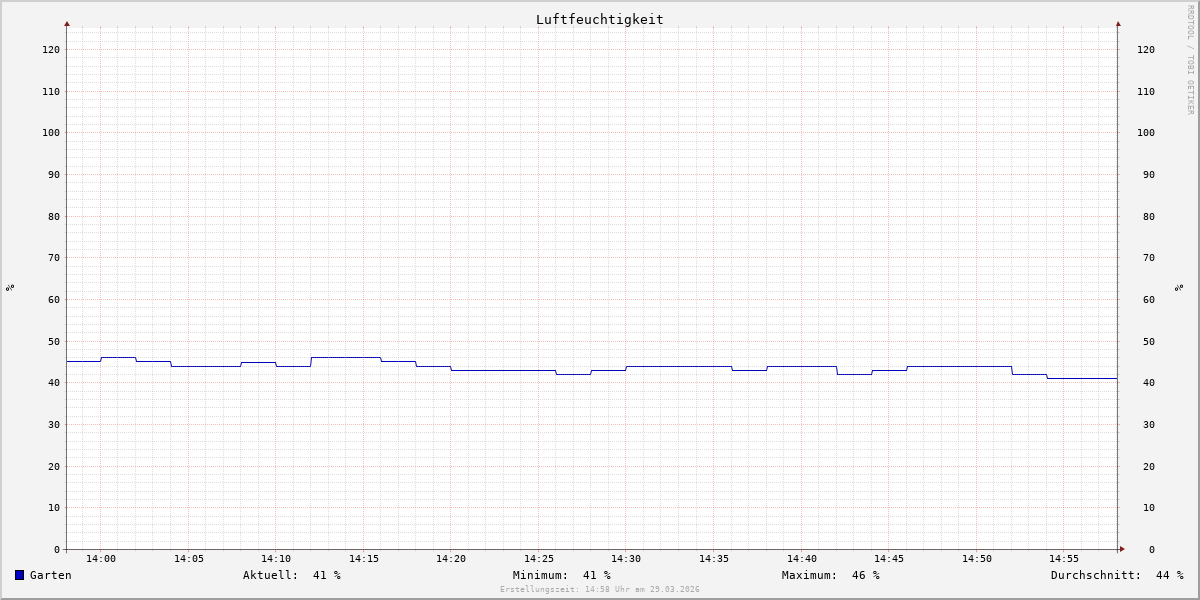Select the 14:55 time axis label
1200x600 pixels.
pos(1064,559)
